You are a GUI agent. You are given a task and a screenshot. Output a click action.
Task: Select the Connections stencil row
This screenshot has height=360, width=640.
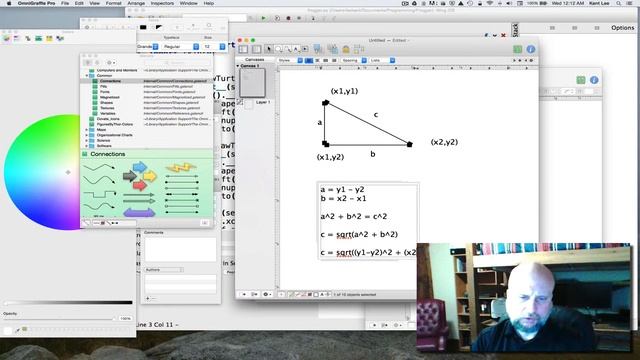coord(147,81)
